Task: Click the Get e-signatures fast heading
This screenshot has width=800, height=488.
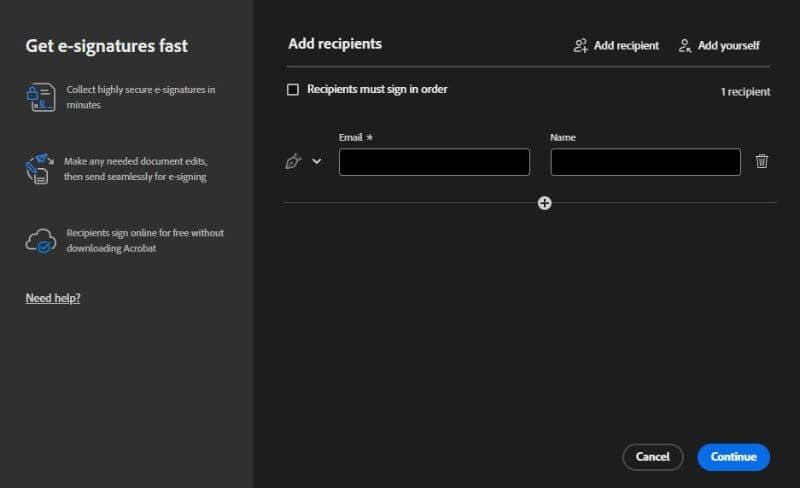Action: coord(107,46)
